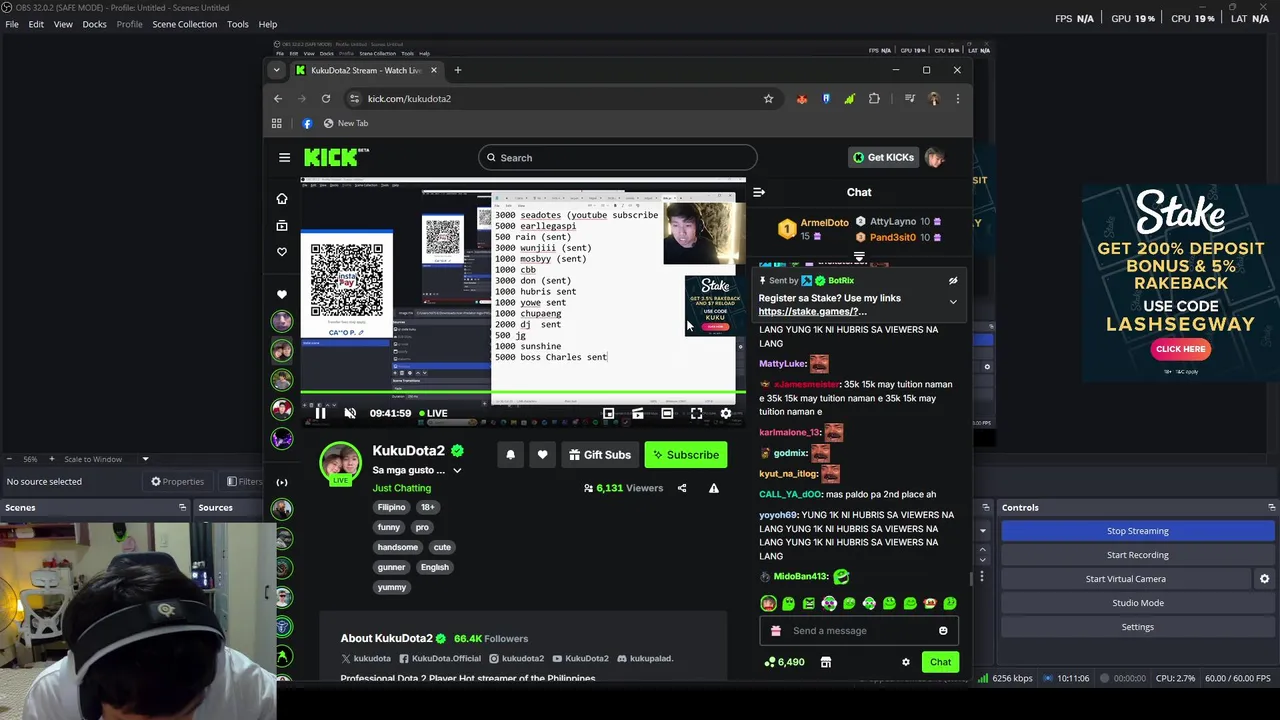Open the OBS Scene Collection menu
Viewport: 1280px width, 720px height.
click(x=184, y=24)
